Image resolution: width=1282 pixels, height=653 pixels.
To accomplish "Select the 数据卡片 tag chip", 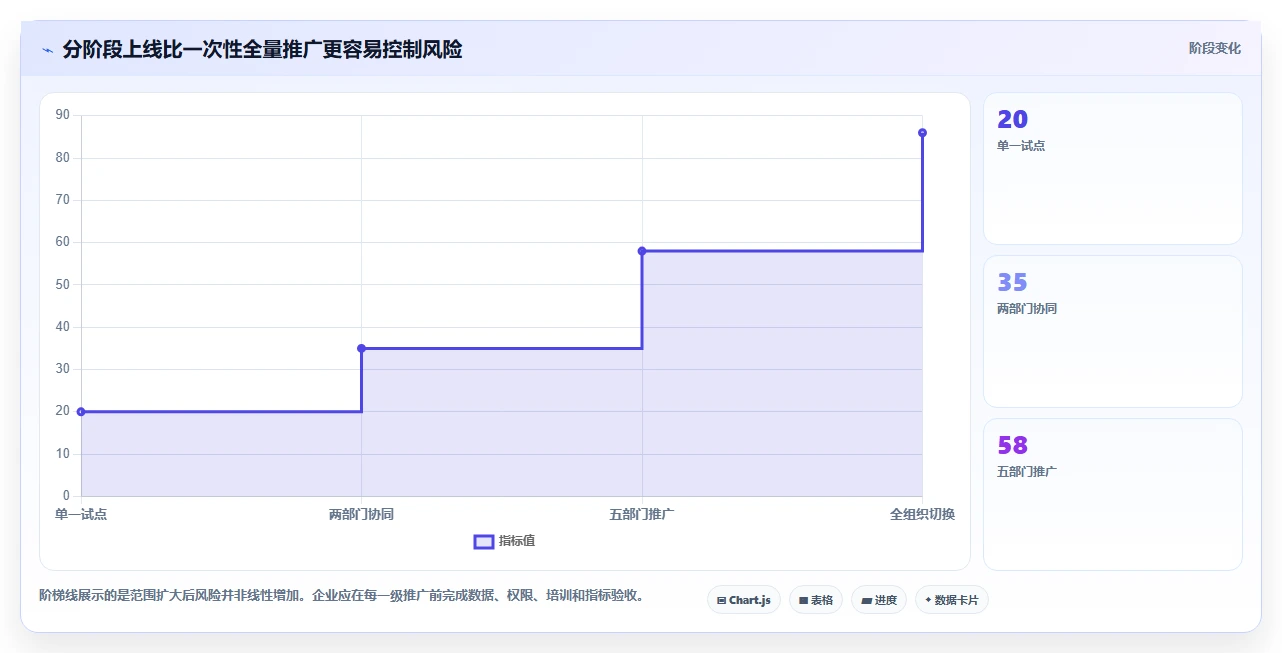I will (x=951, y=600).
